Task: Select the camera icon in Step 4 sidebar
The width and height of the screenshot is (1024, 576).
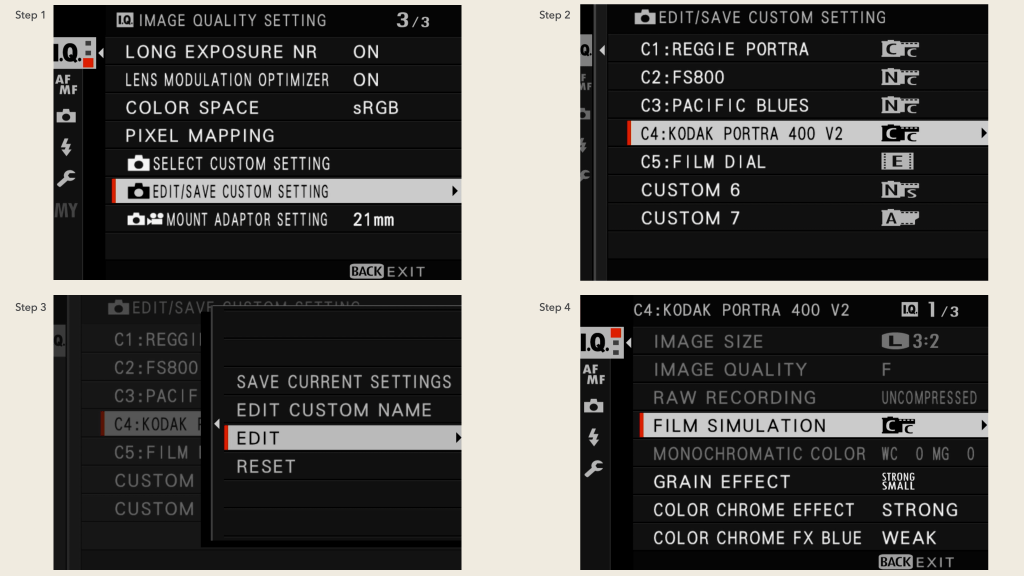Action: (594, 406)
